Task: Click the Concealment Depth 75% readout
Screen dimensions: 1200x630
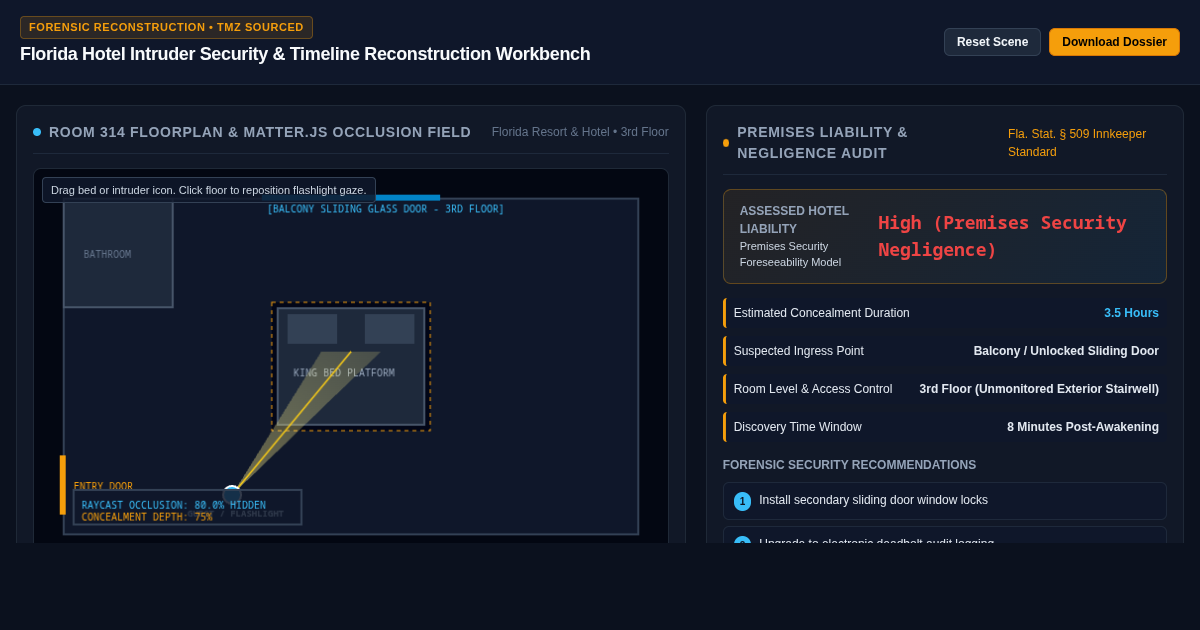Action: [x=147, y=517]
